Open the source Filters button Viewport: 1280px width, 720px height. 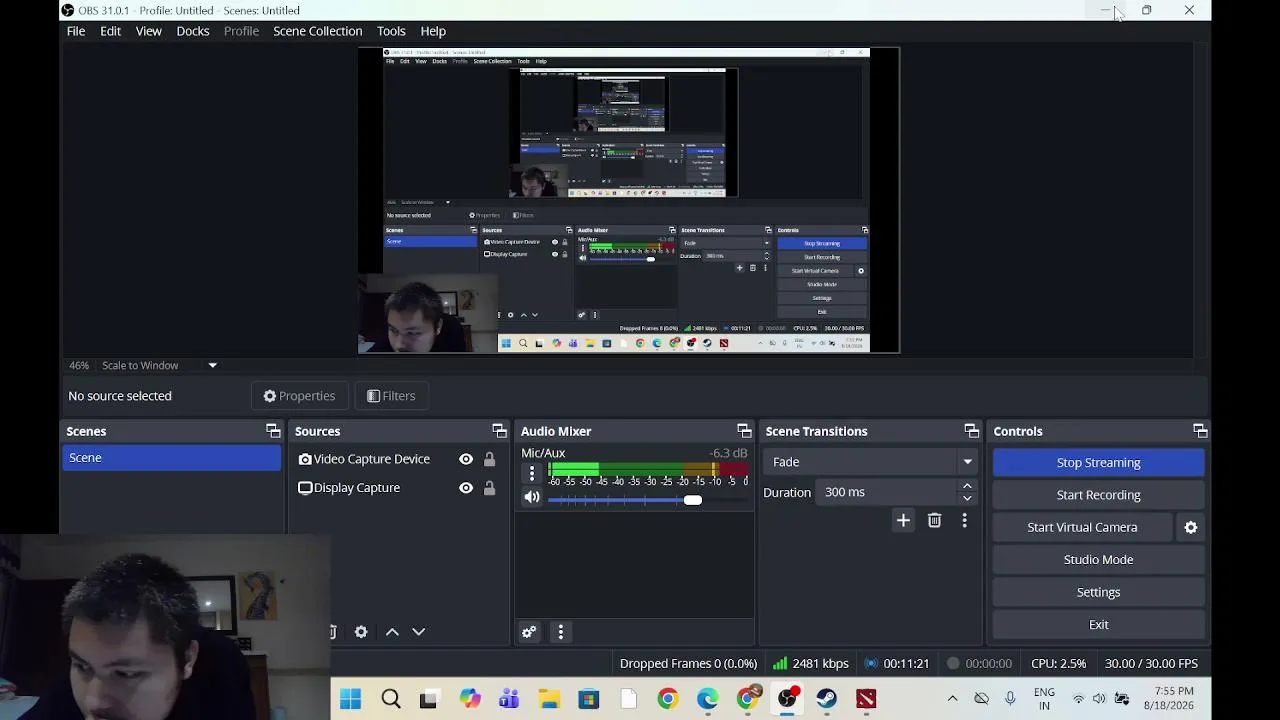[x=391, y=396]
